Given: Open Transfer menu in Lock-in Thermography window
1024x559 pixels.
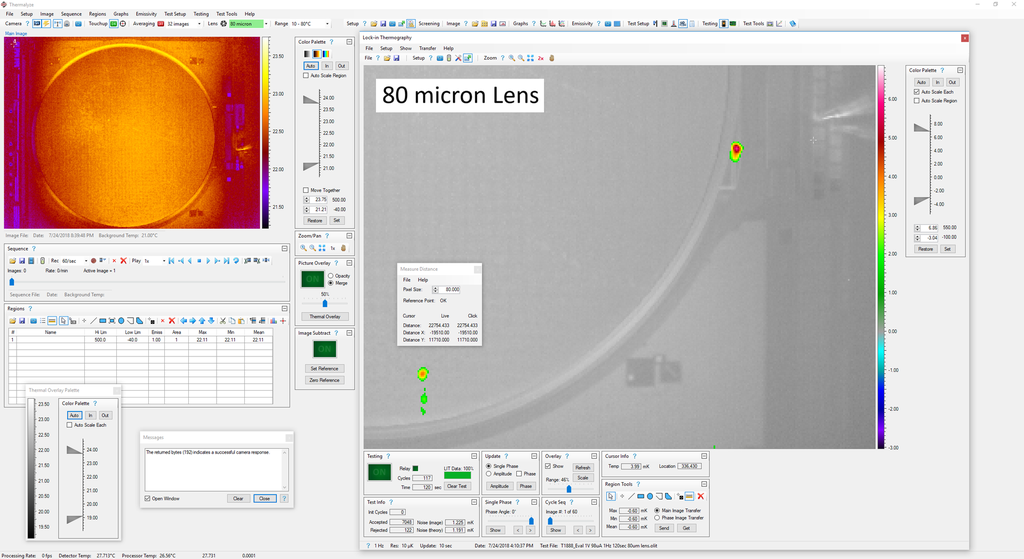Looking at the screenshot, I should pyautogui.click(x=428, y=48).
